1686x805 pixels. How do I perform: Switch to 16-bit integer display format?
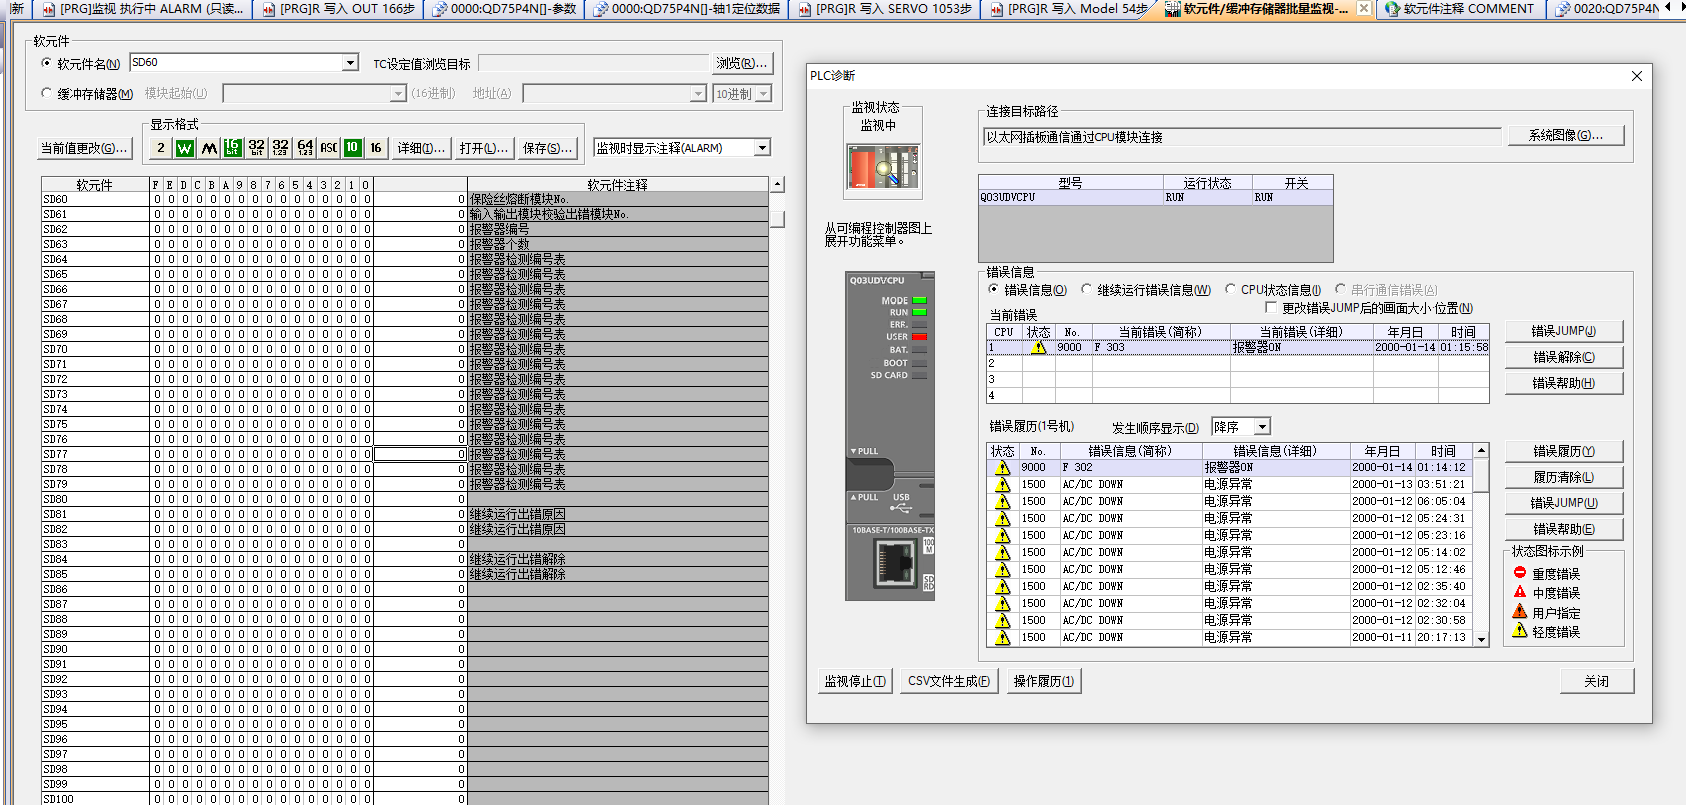(232, 148)
